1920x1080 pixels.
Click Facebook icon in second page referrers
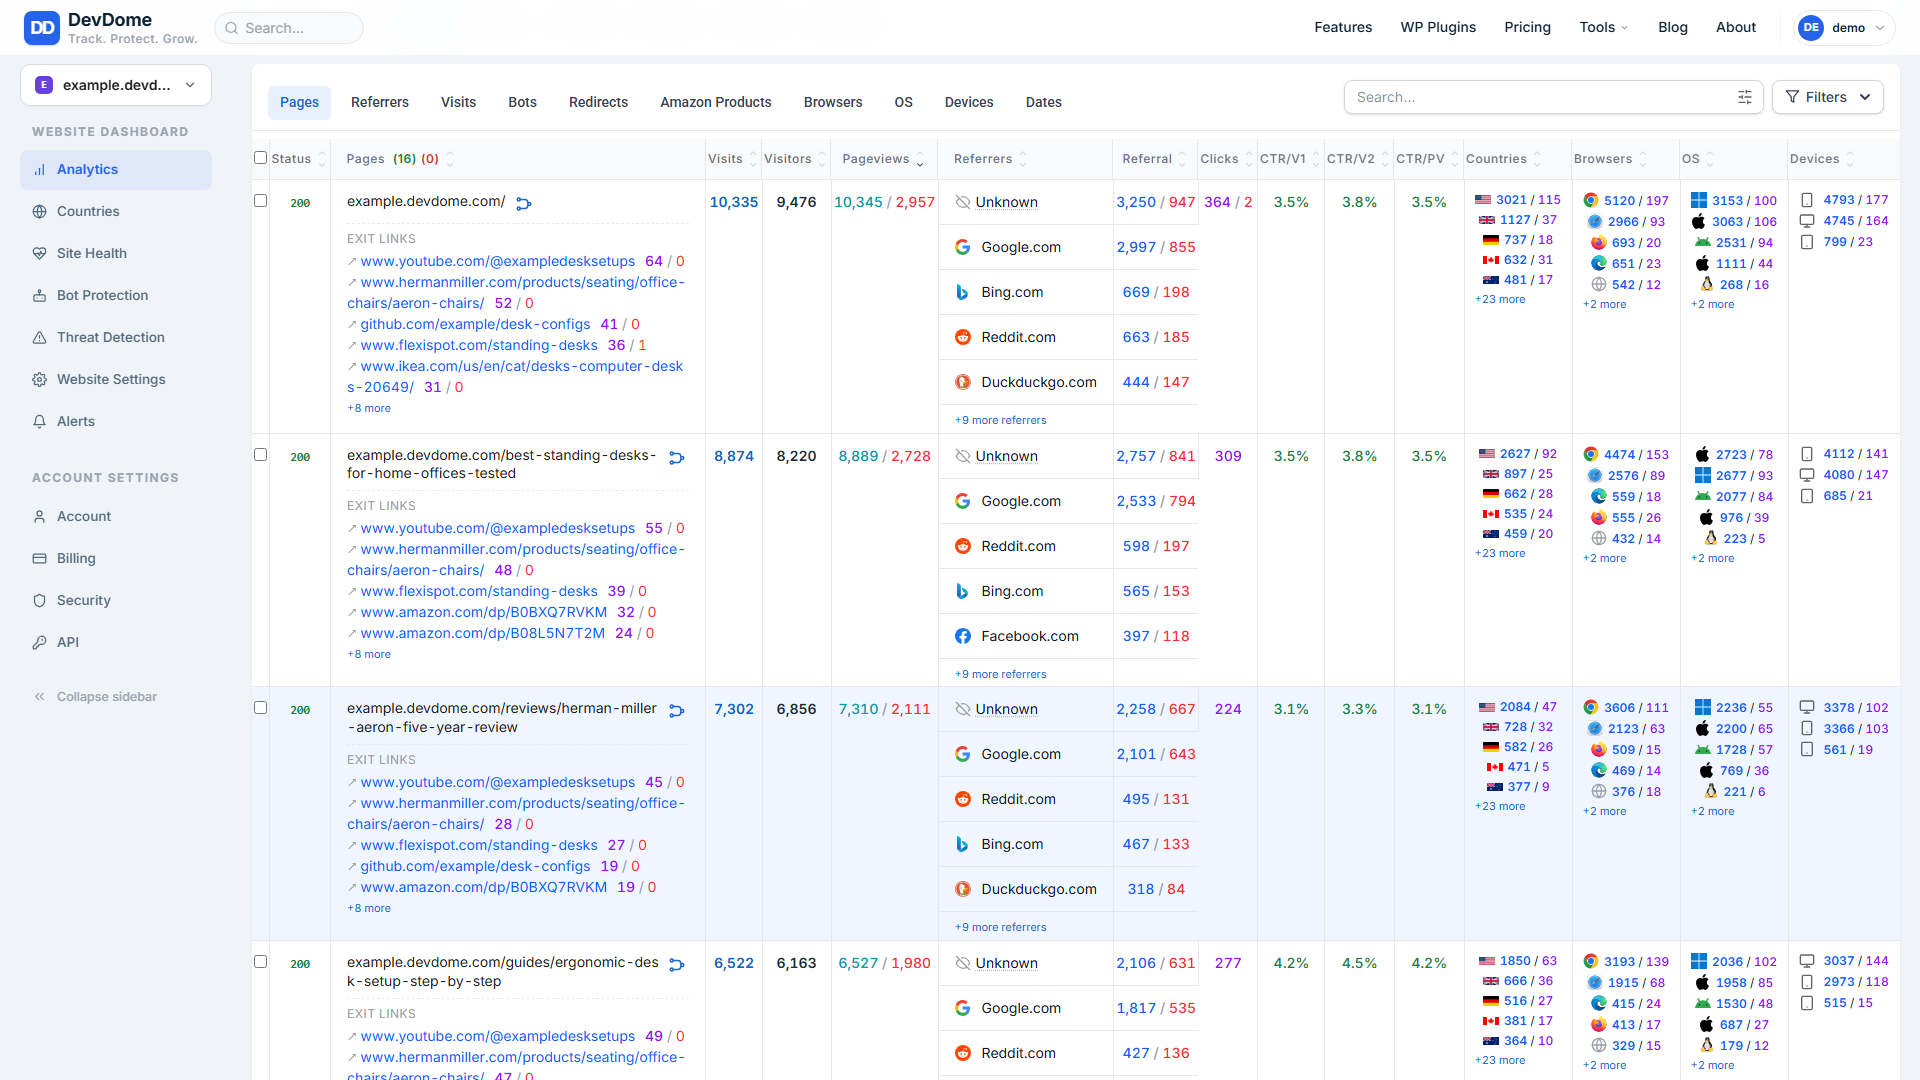tap(963, 636)
